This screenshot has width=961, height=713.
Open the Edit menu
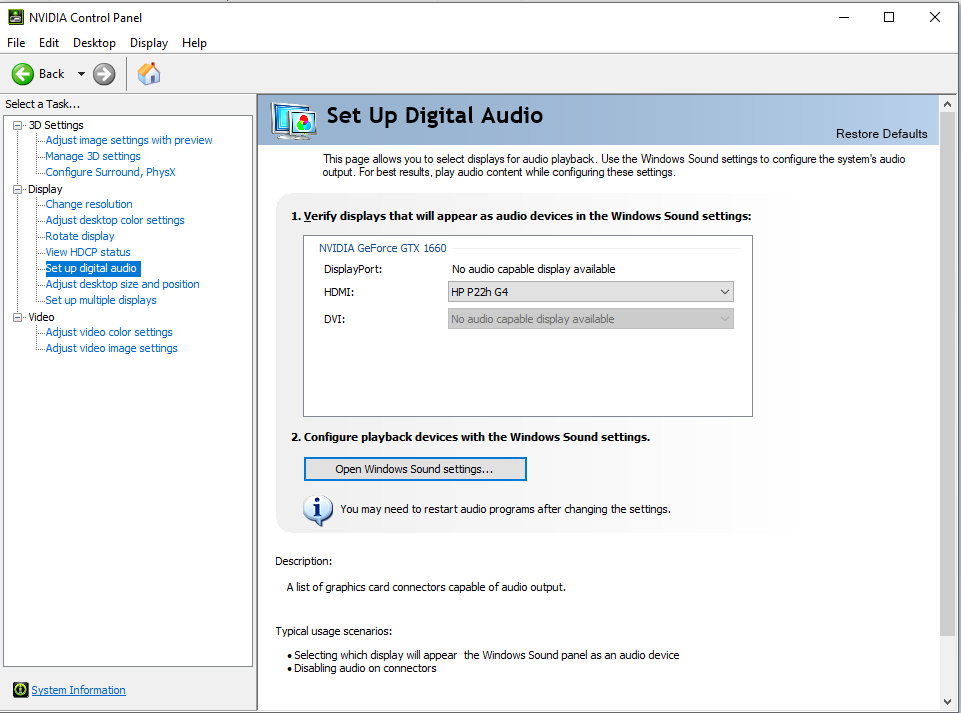pos(49,43)
